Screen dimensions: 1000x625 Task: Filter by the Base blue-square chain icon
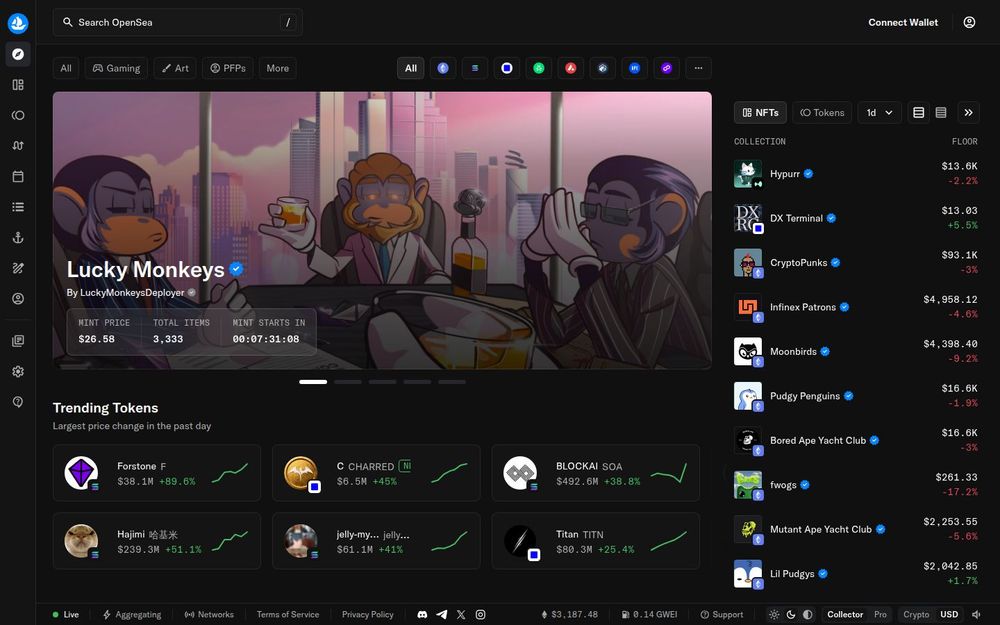(x=506, y=68)
